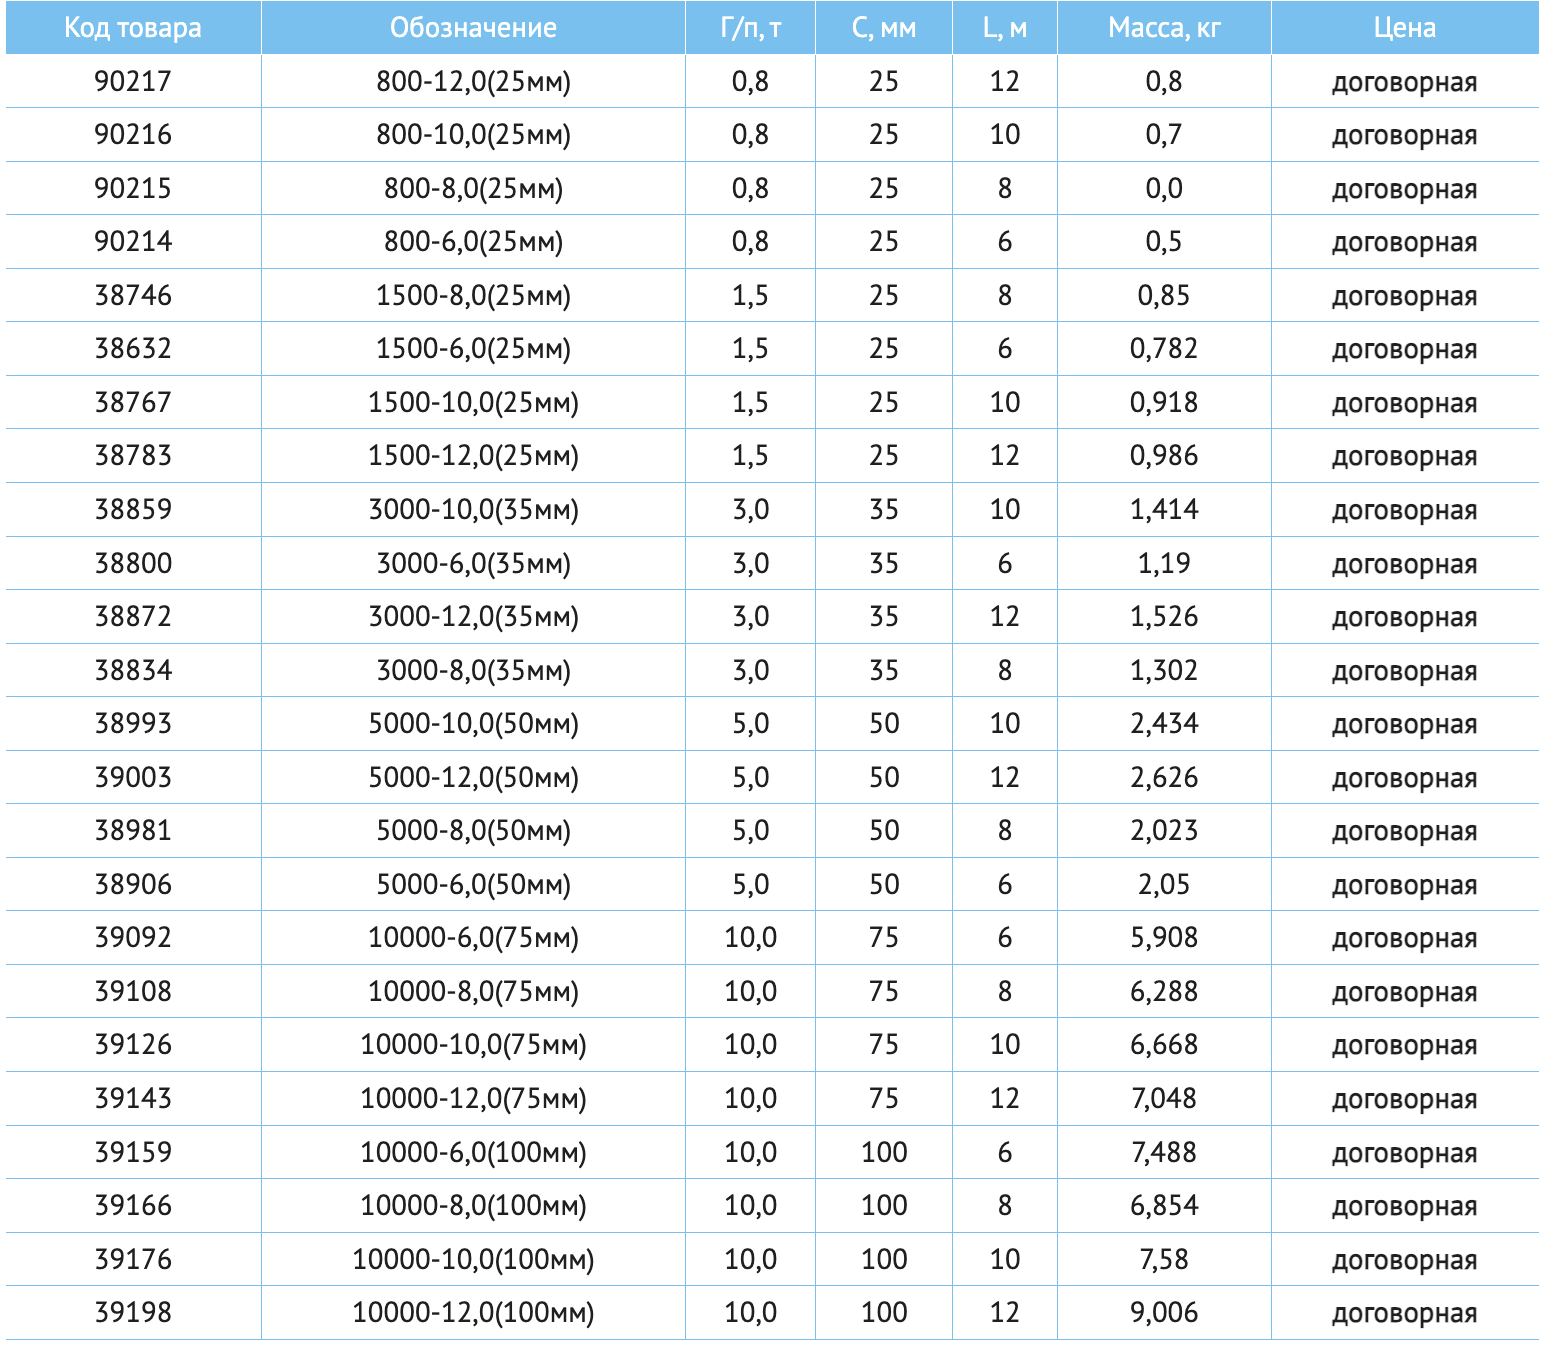
Task: Select designation 10000-6,0(75мм)
Action: tap(473, 938)
